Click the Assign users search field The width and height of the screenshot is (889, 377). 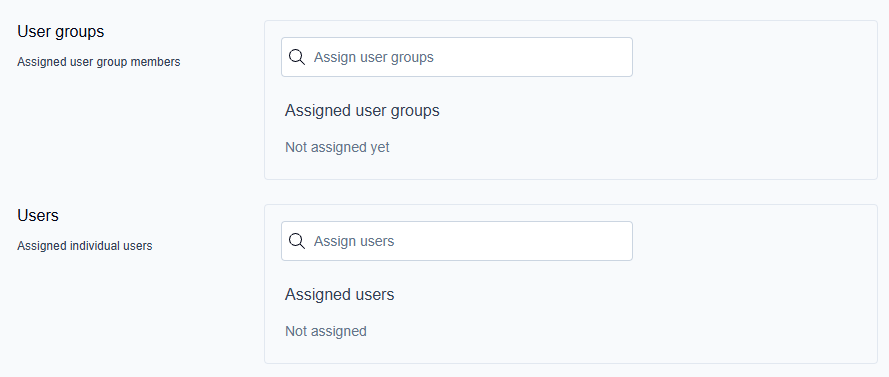point(456,241)
